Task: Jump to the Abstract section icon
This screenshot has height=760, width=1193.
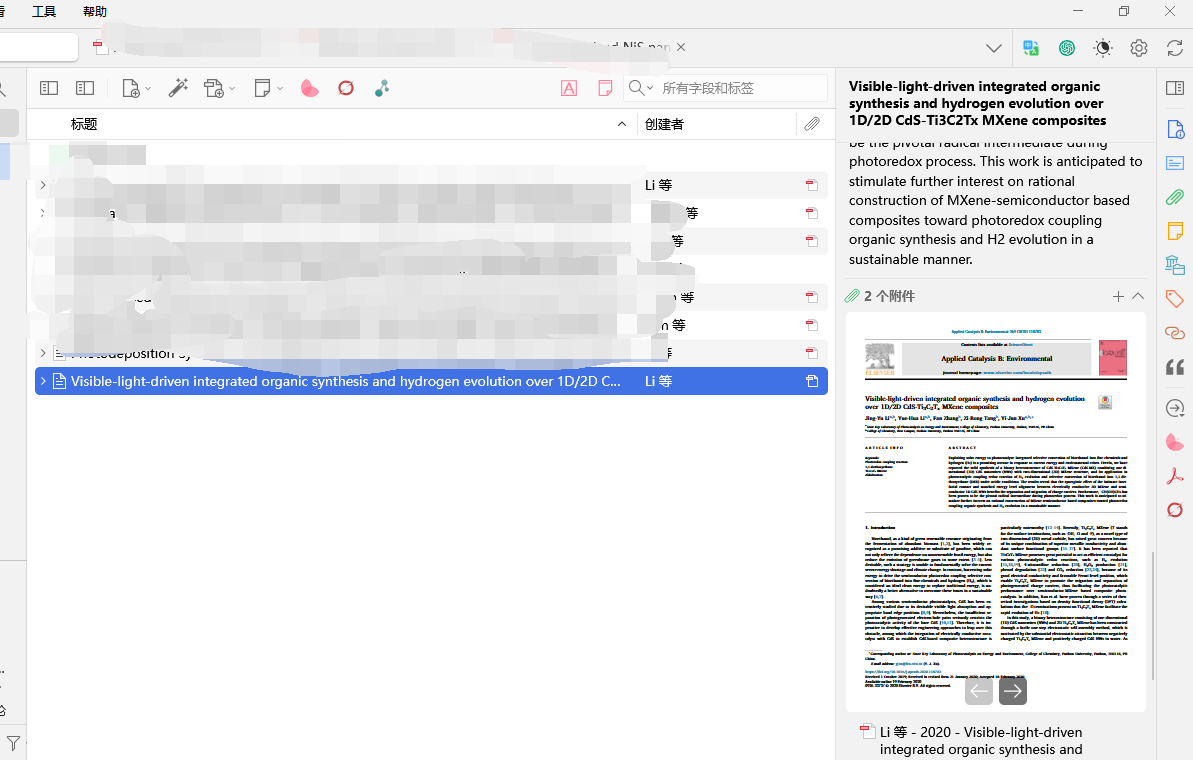Action: (1175, 164)
